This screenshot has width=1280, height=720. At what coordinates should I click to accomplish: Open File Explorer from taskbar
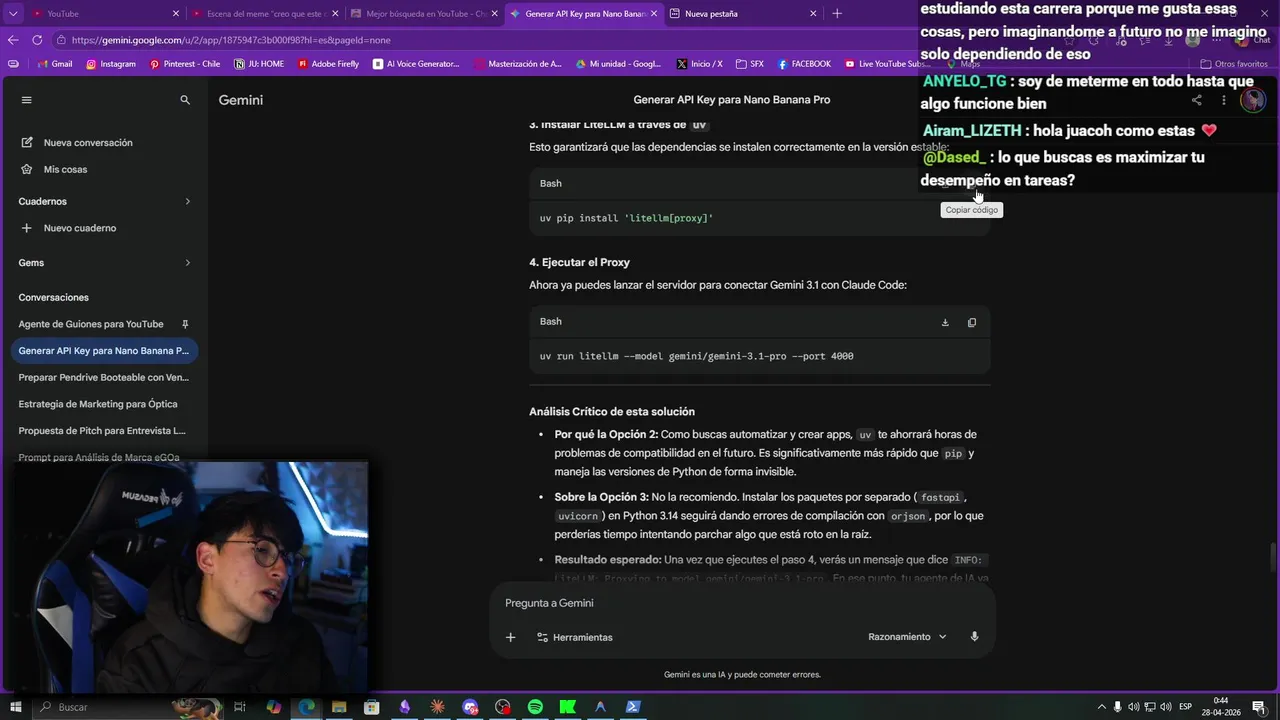pyautogui.click(x=339, y=707)
